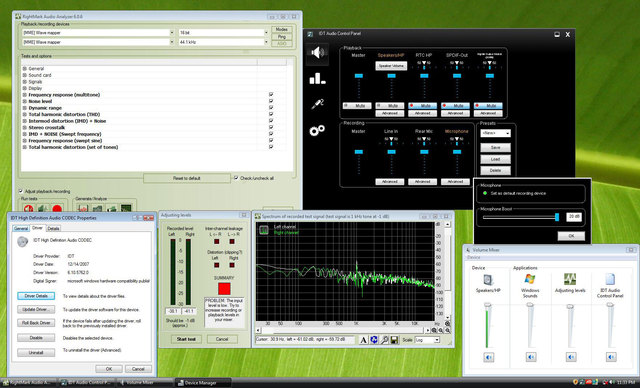
Task: Click the Windows Sounds flag icon in Volume Mixer
Action: coord(530,279)
